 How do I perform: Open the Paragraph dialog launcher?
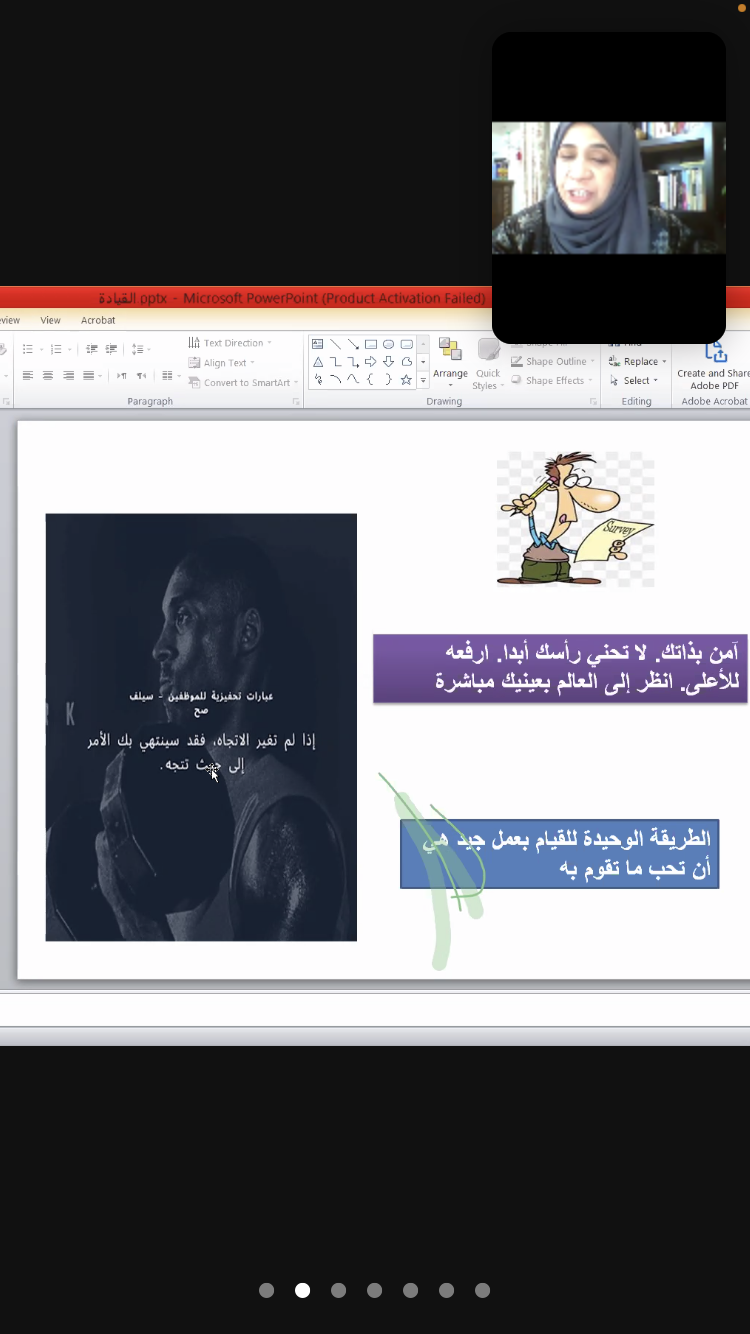(296, 402)
